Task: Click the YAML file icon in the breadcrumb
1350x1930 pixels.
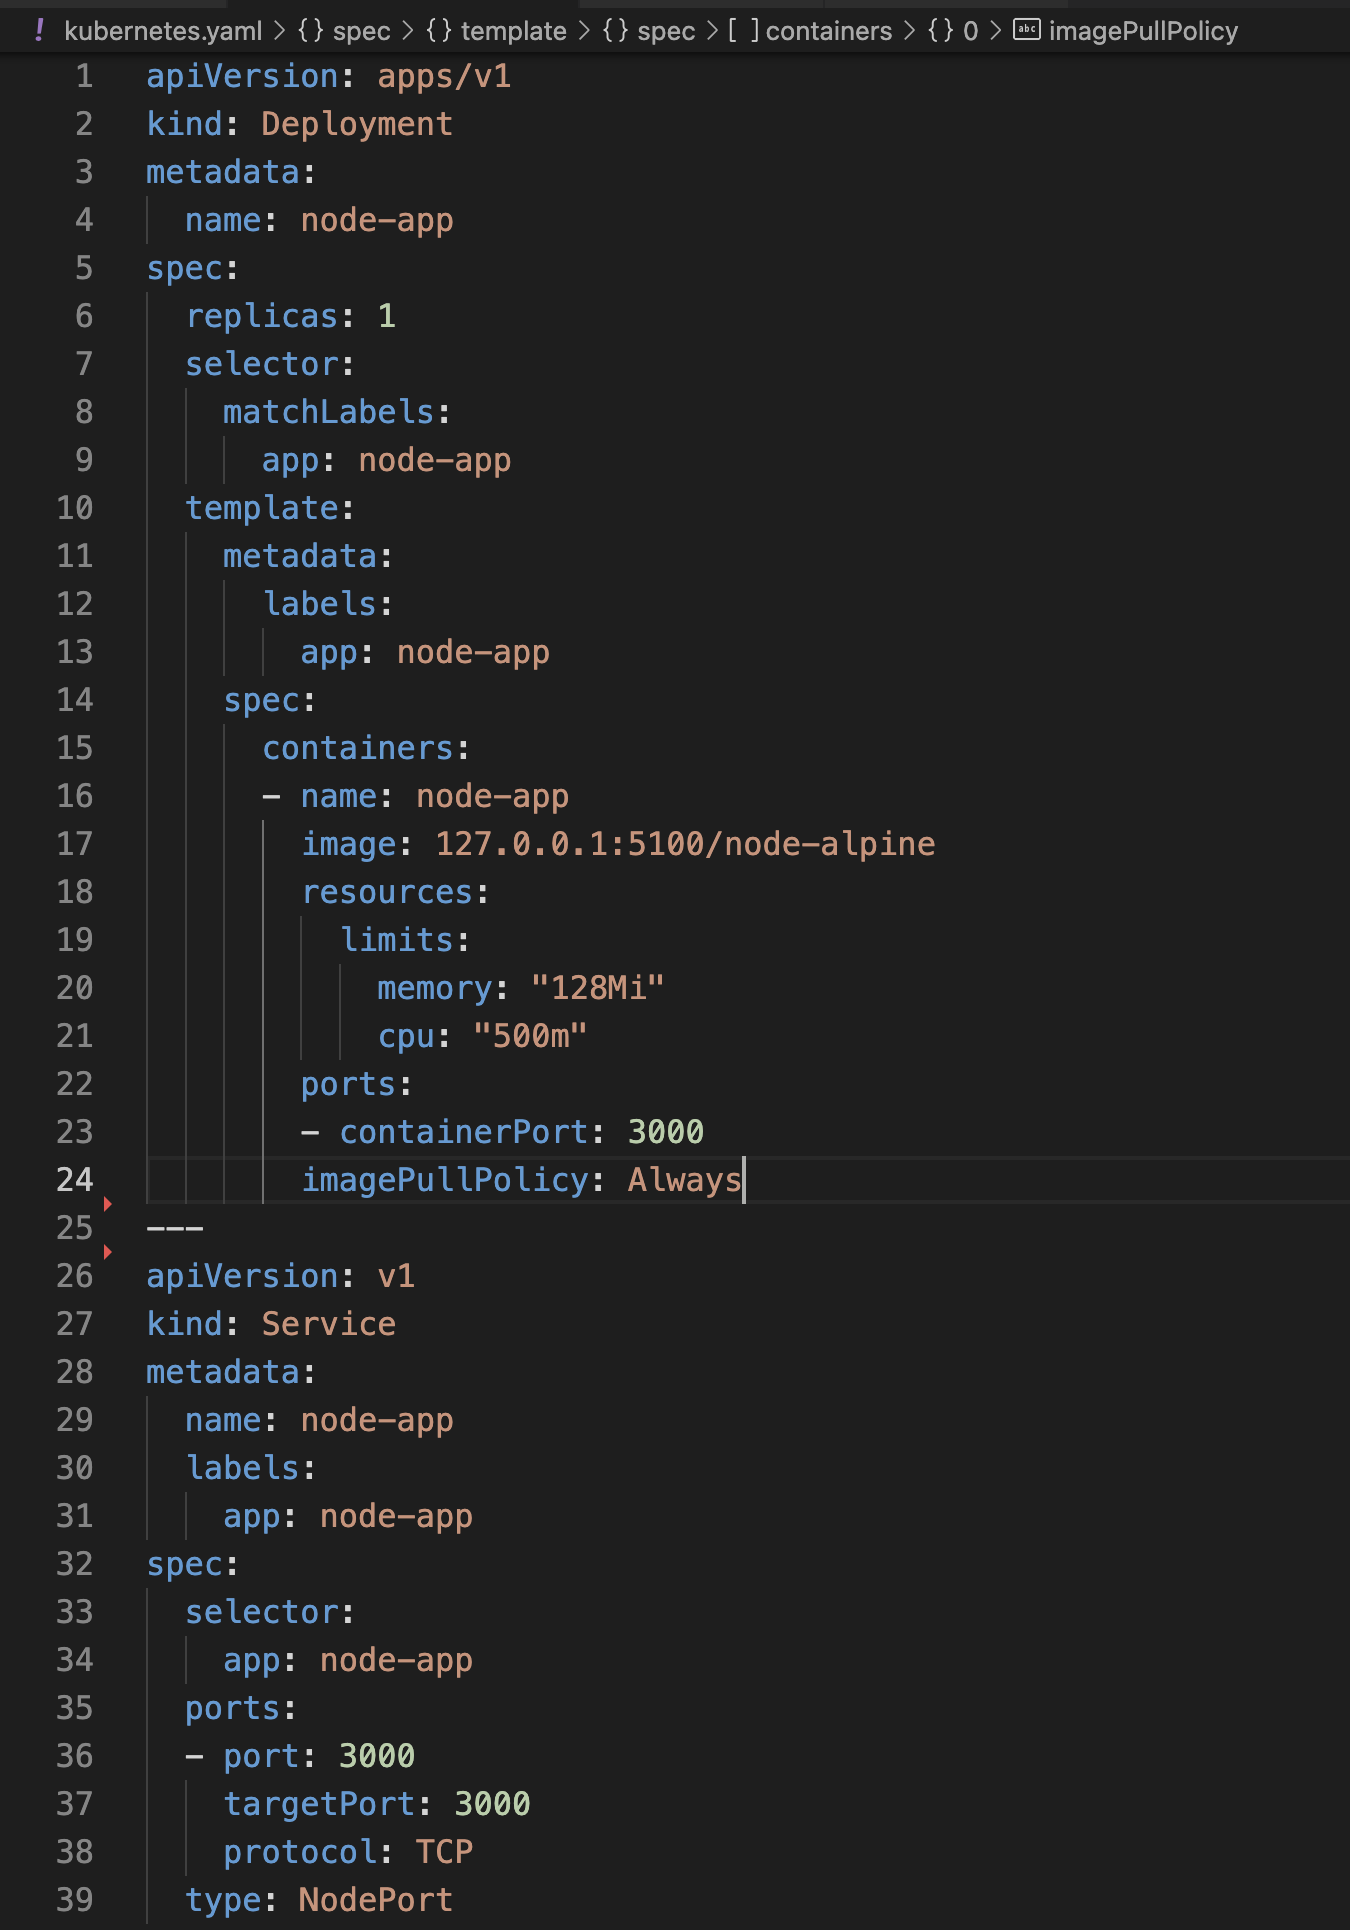Action: point(39,31)
